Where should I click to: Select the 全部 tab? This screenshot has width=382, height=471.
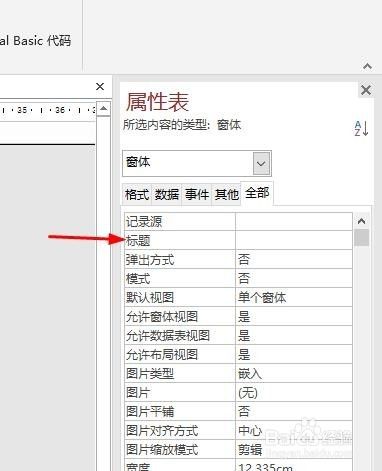(257, 193)
